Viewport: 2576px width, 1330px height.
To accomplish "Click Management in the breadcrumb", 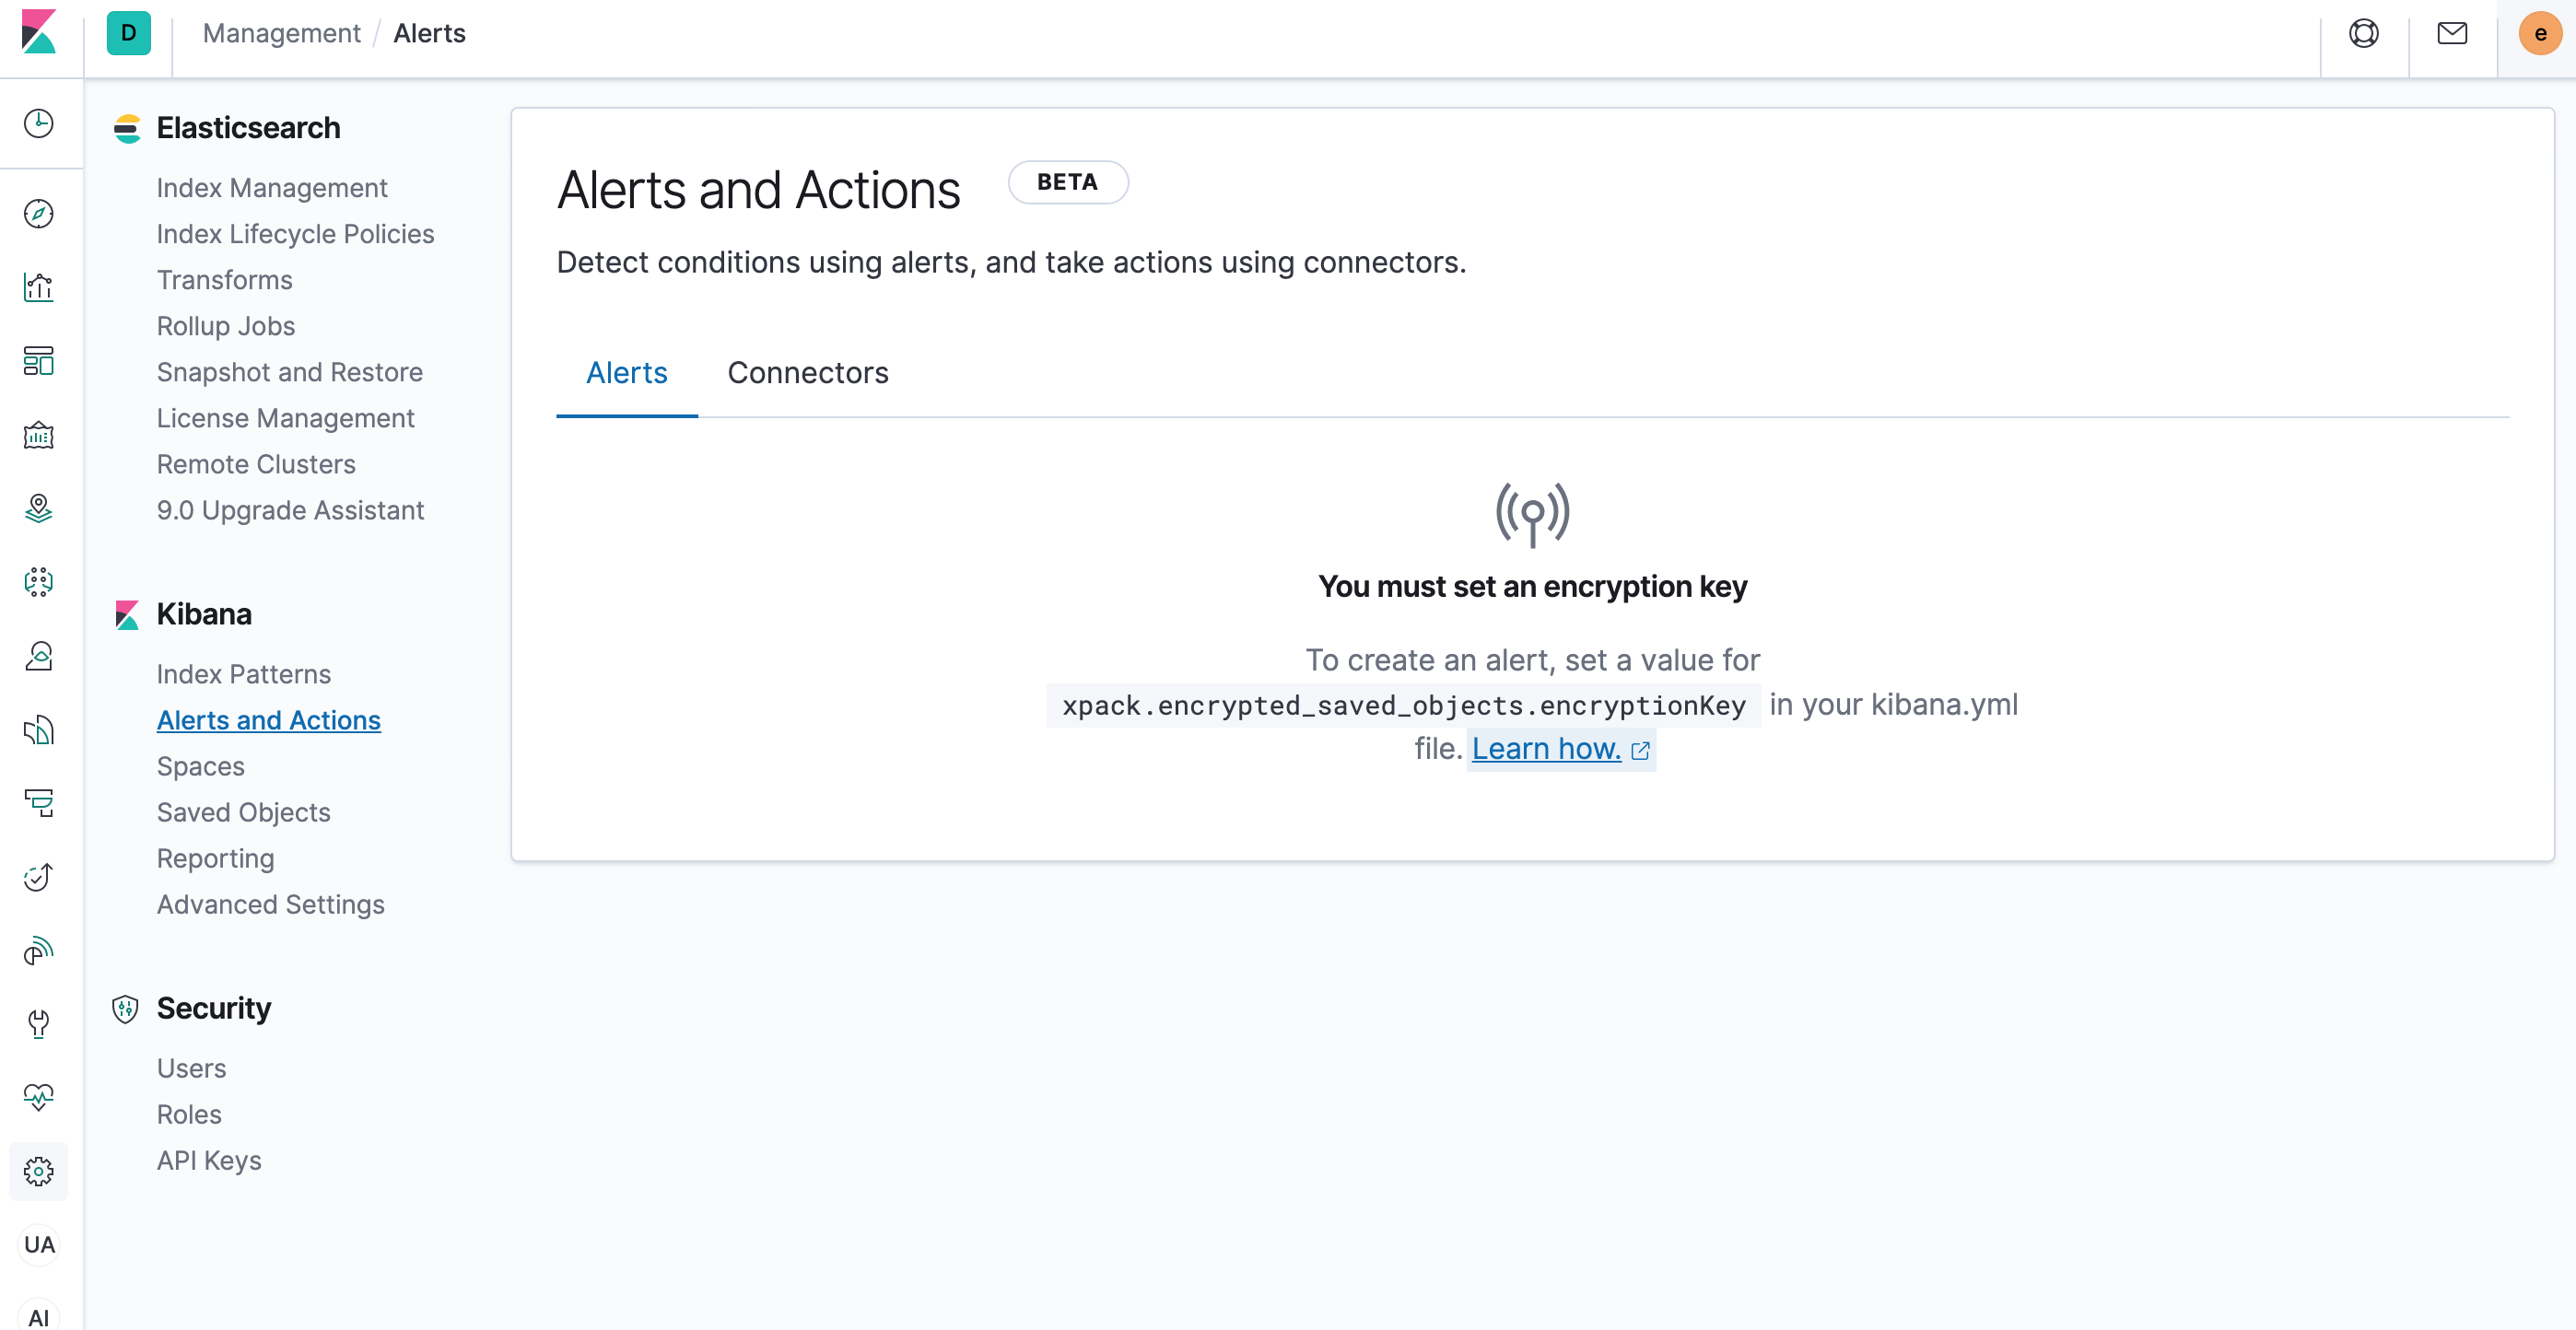I will [x=281, y=34].
